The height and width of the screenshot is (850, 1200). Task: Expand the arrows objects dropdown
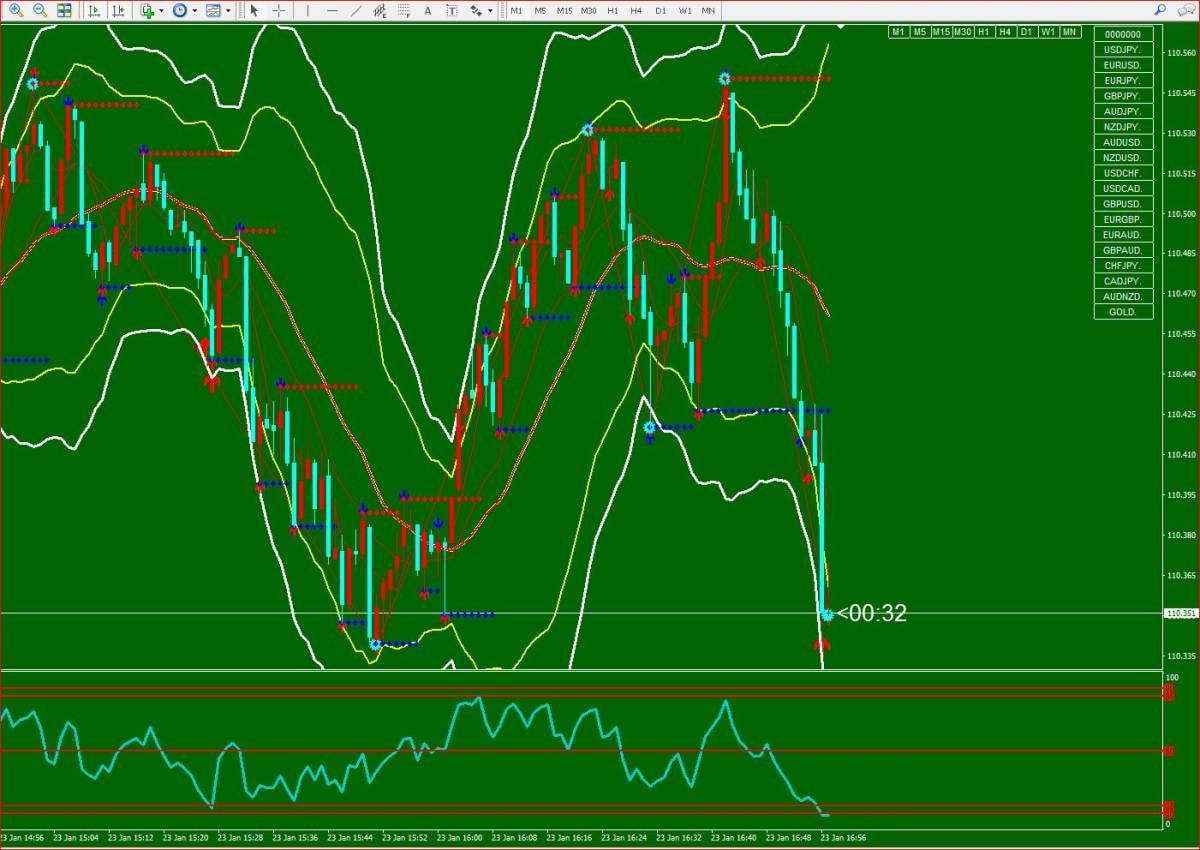[490, 10]
